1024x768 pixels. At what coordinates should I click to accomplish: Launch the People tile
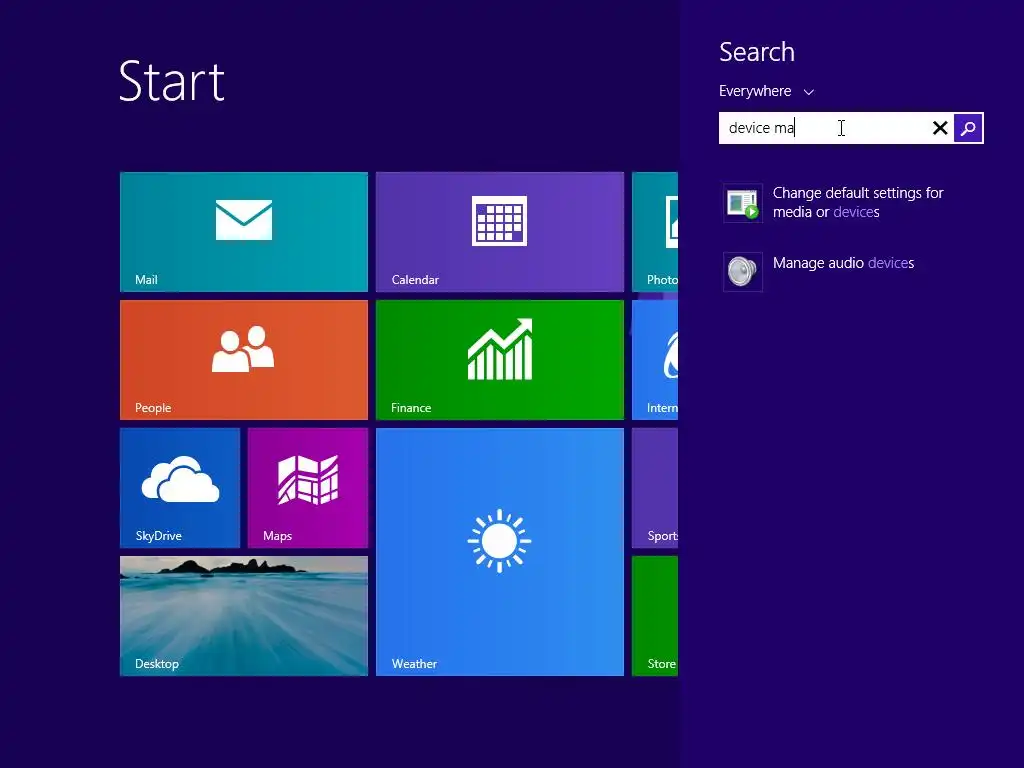tap(244, 360)
